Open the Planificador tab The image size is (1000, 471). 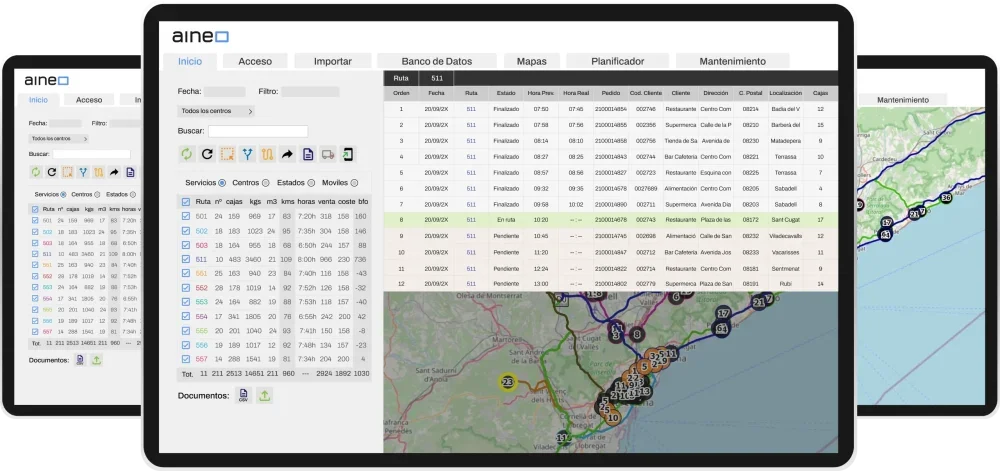click(x=617, y=61)
